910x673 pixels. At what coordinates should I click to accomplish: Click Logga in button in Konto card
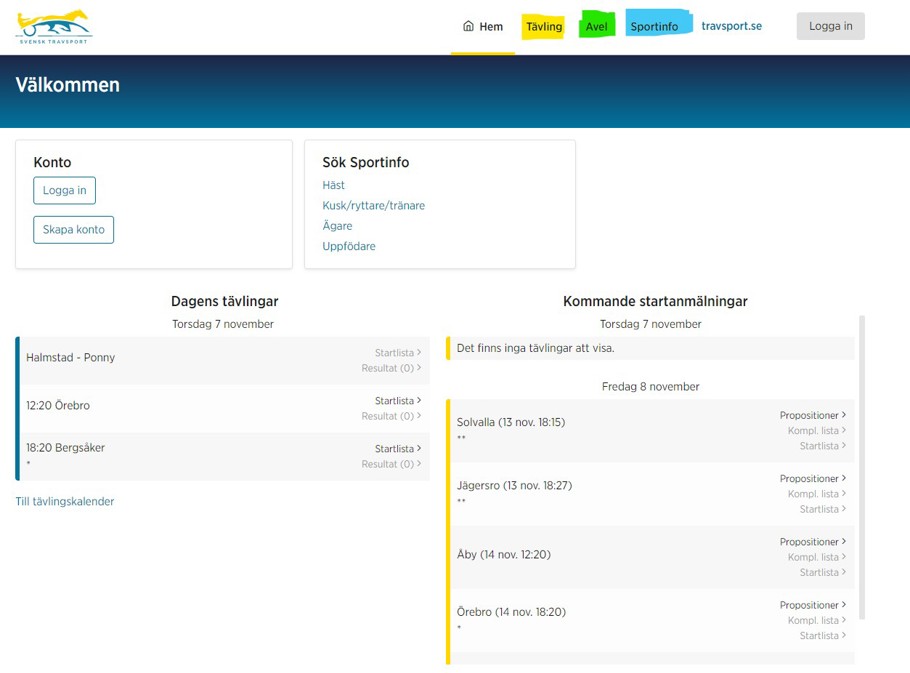[x=64, y=190]
